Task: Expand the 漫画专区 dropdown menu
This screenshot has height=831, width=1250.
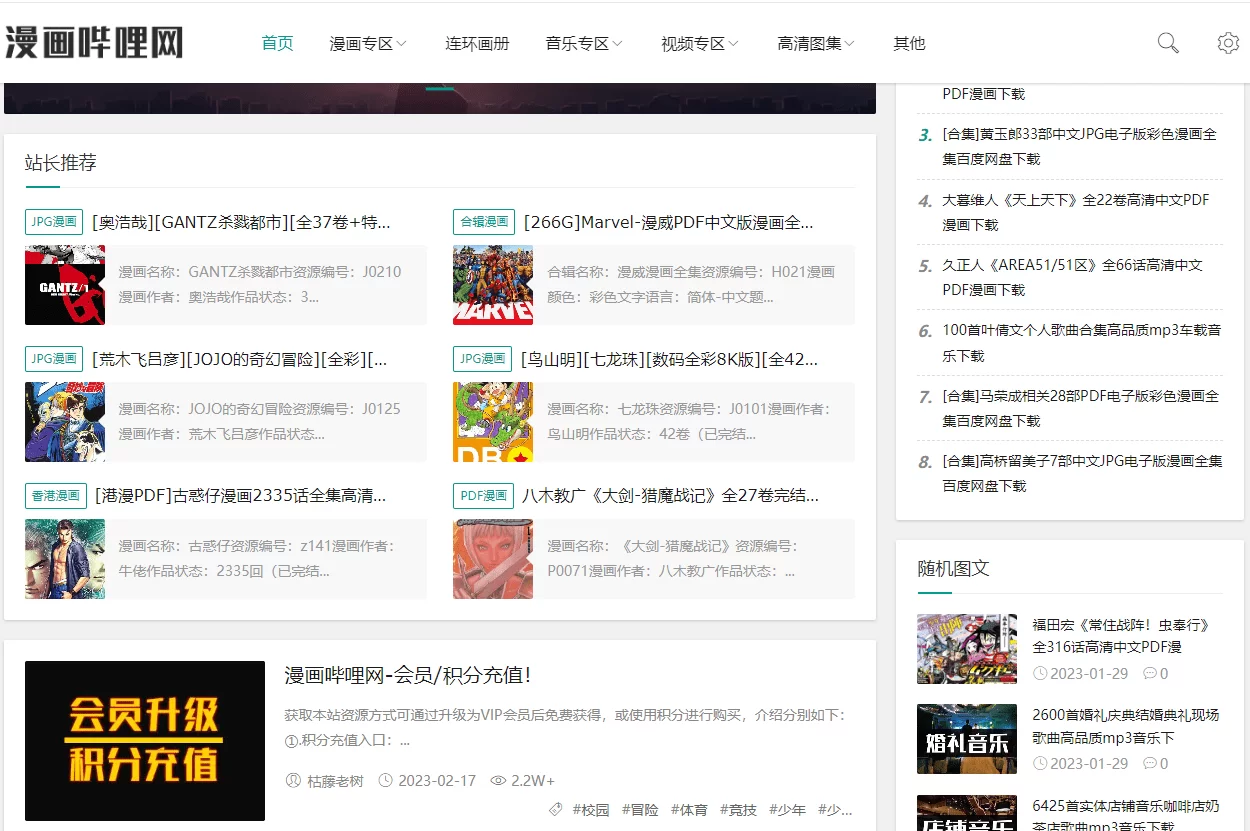Action: pos(368,44)
